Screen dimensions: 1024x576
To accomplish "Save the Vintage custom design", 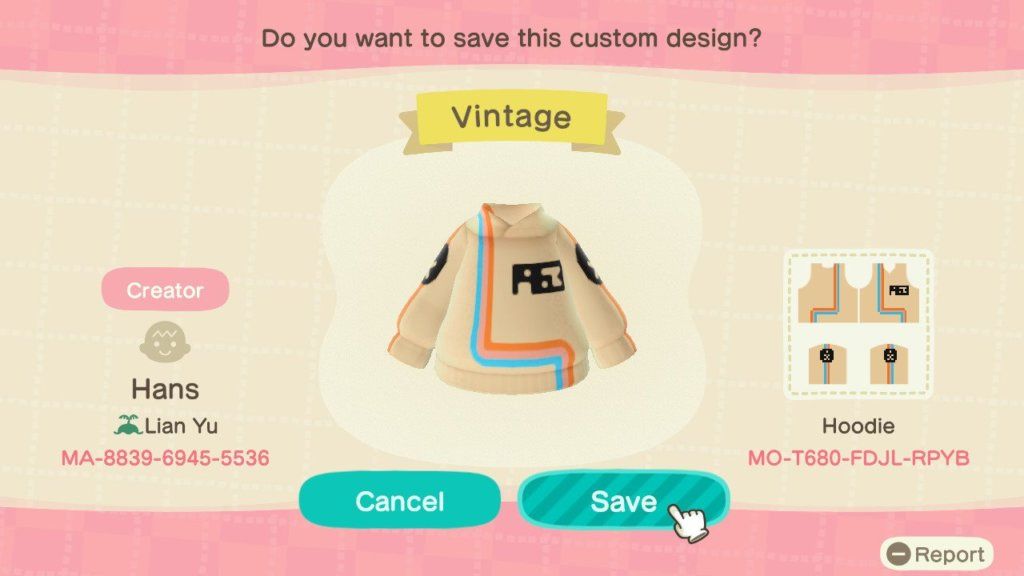I will pyautogui.click(x=623, y=500).
